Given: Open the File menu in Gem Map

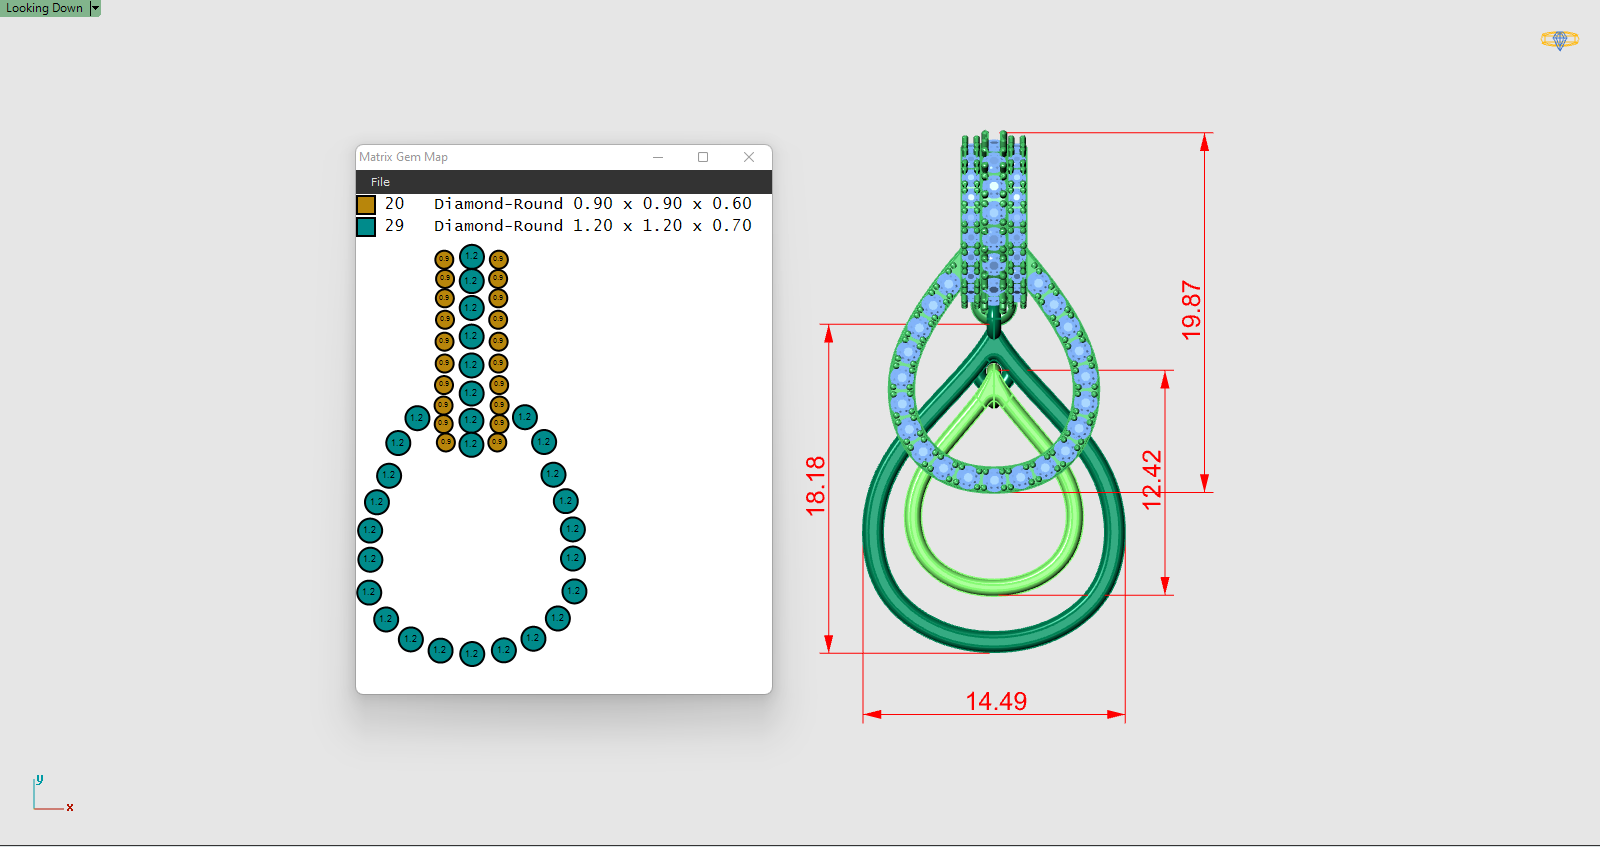Looking at the screenshot, I should click(380, 182).
